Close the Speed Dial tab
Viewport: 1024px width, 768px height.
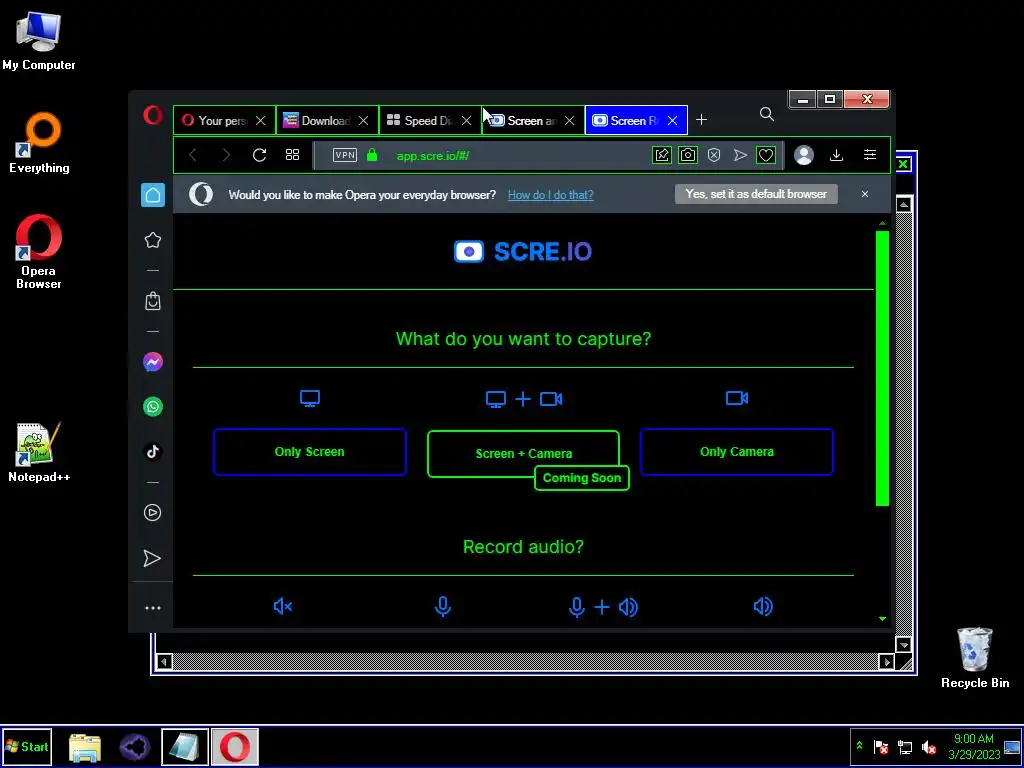click(466, 121)
